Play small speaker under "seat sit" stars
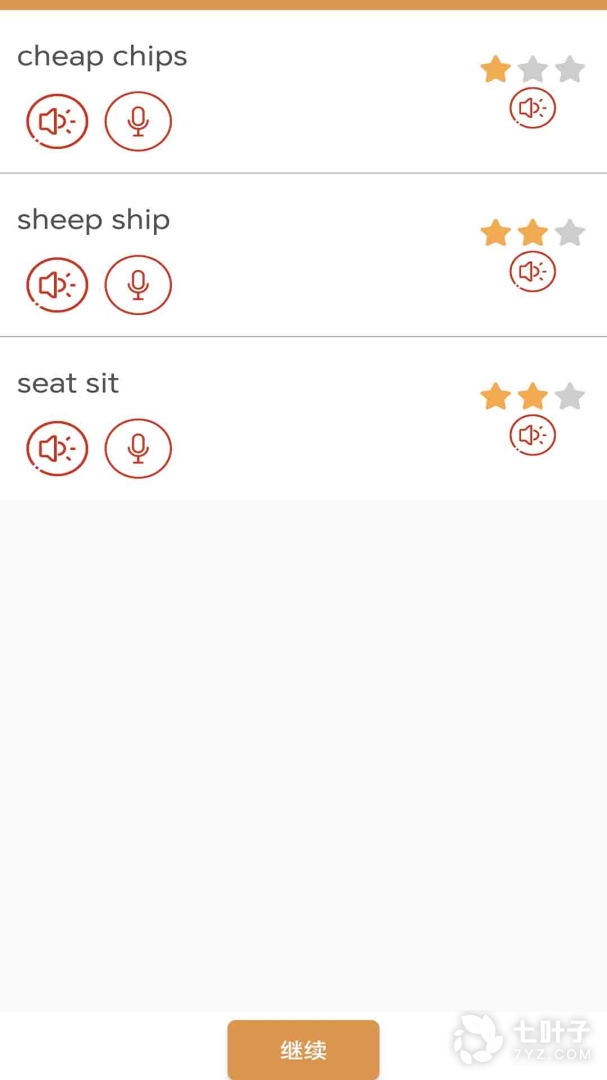The image size is (607, 1080). click(532, 435)
